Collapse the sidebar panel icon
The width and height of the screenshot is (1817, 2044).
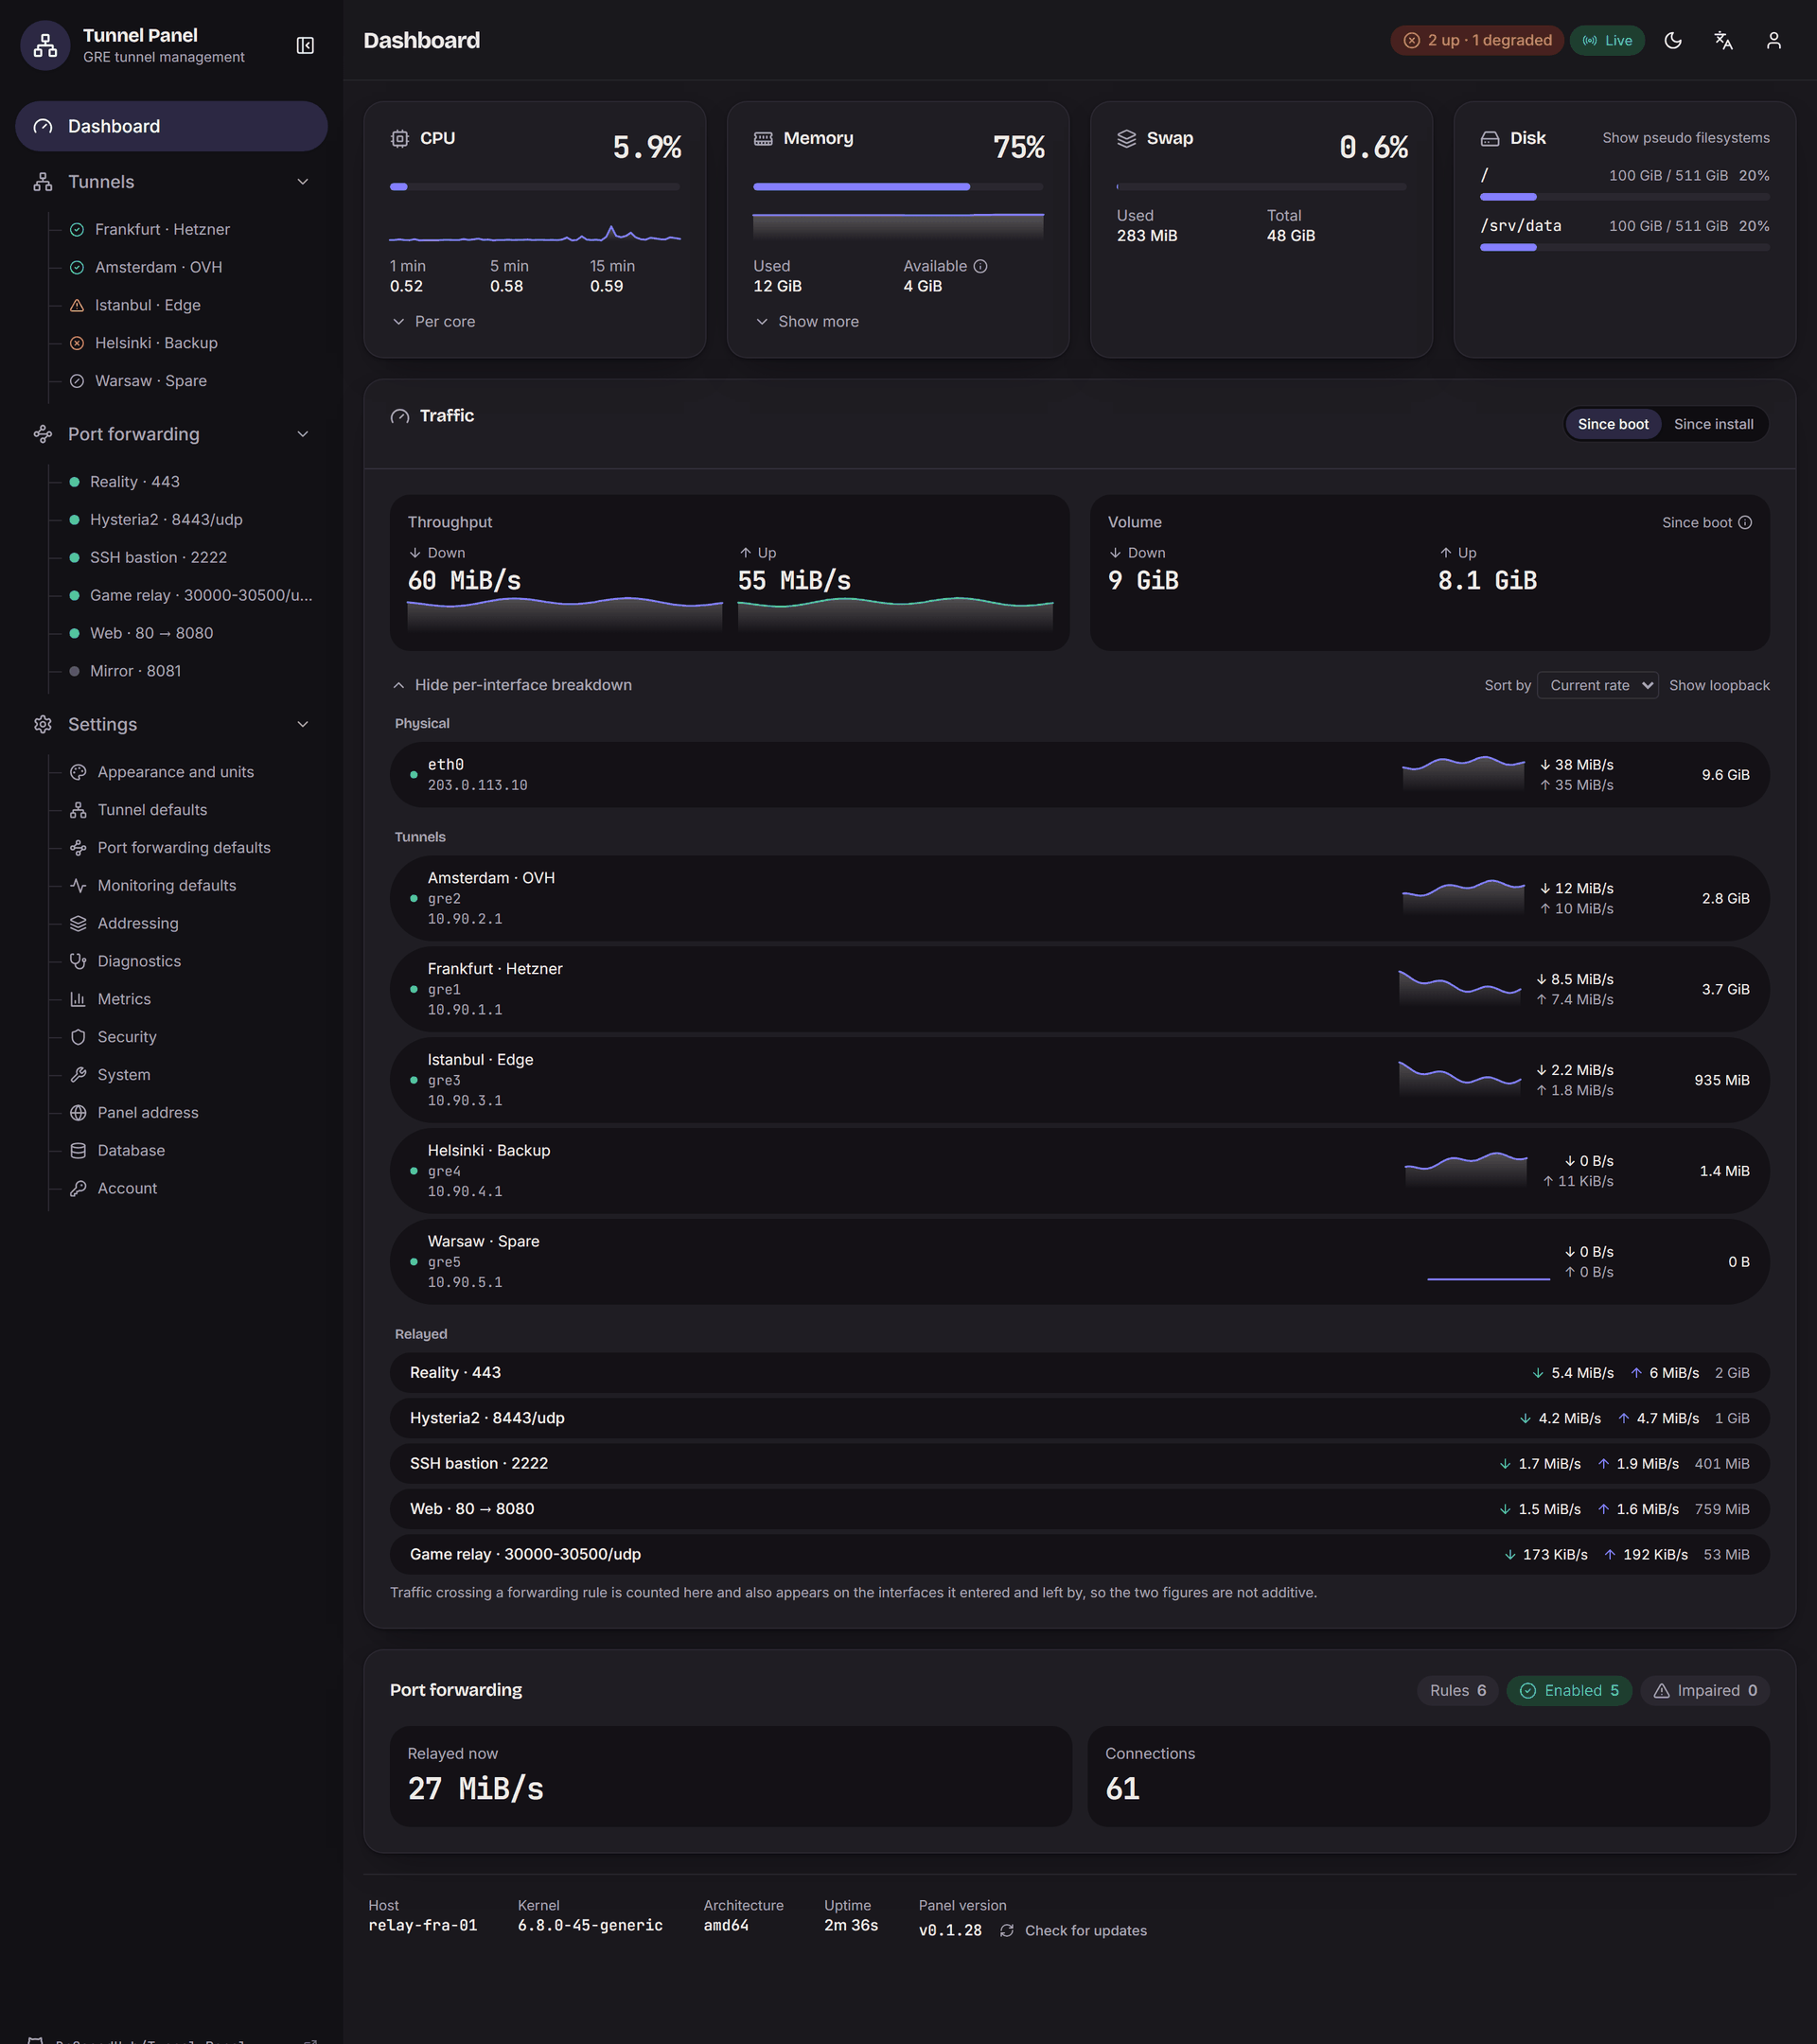(305, 45)
